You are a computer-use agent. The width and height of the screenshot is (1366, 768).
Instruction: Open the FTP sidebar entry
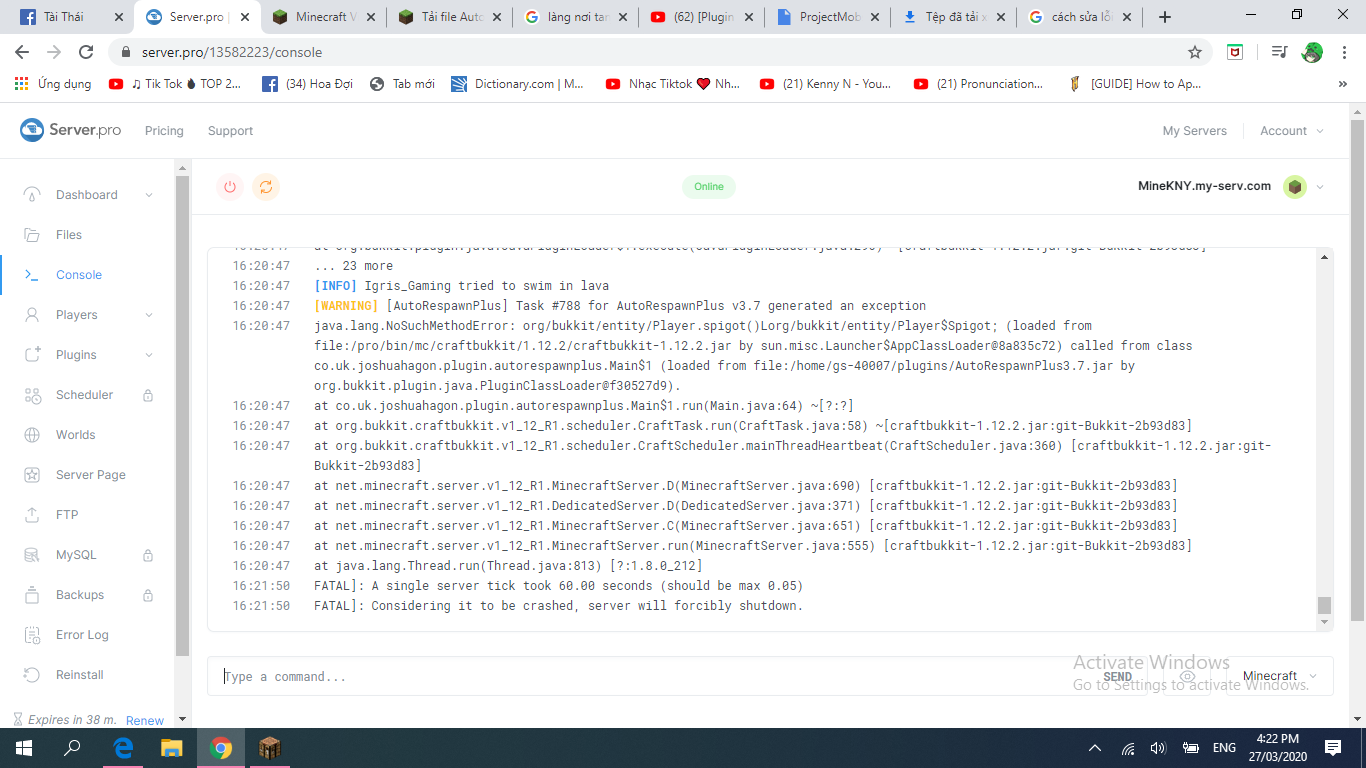point(67,515)
